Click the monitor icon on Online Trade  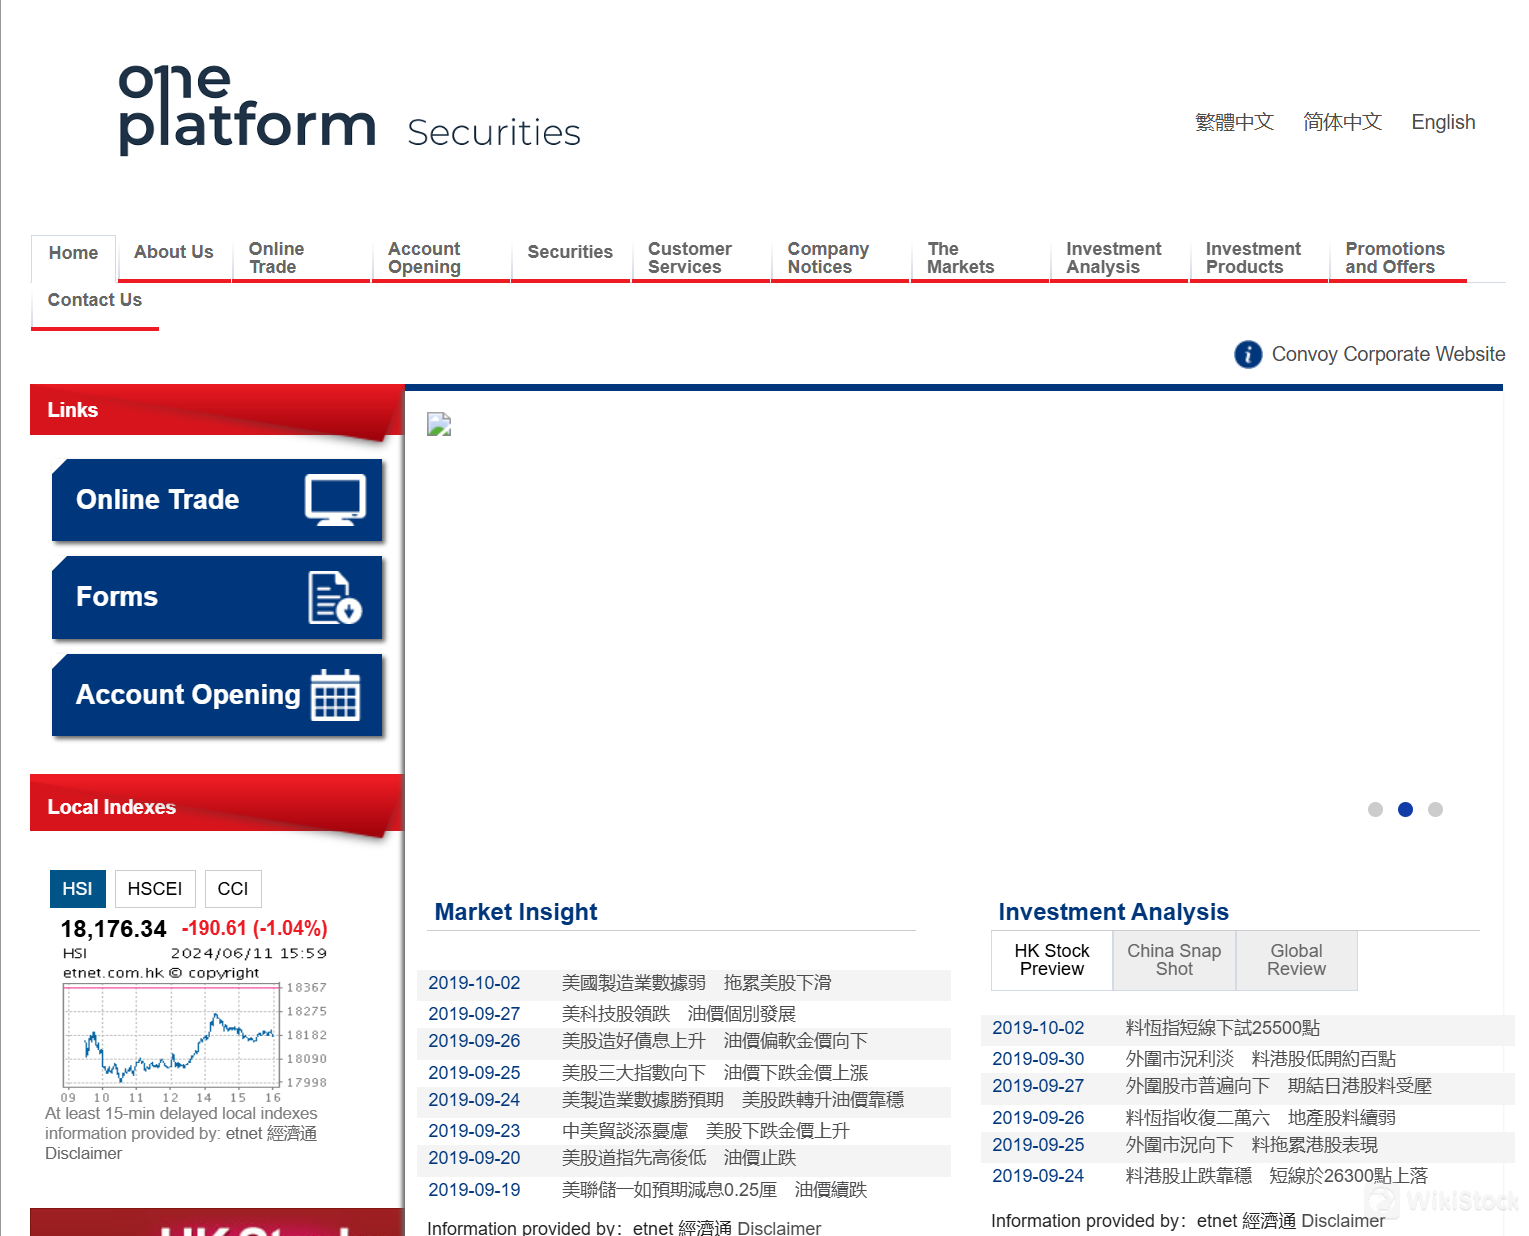[335, 500]
